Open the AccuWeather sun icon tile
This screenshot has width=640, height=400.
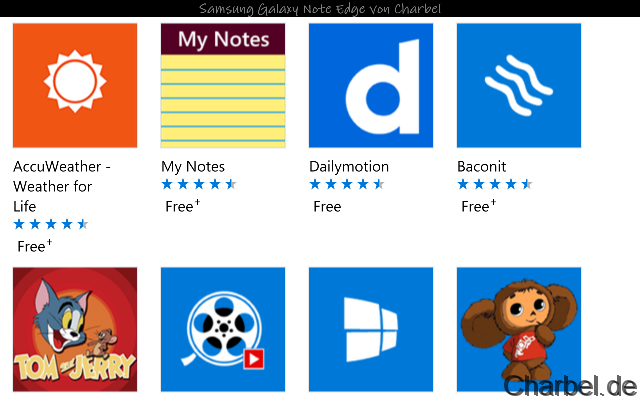point(75,85)
